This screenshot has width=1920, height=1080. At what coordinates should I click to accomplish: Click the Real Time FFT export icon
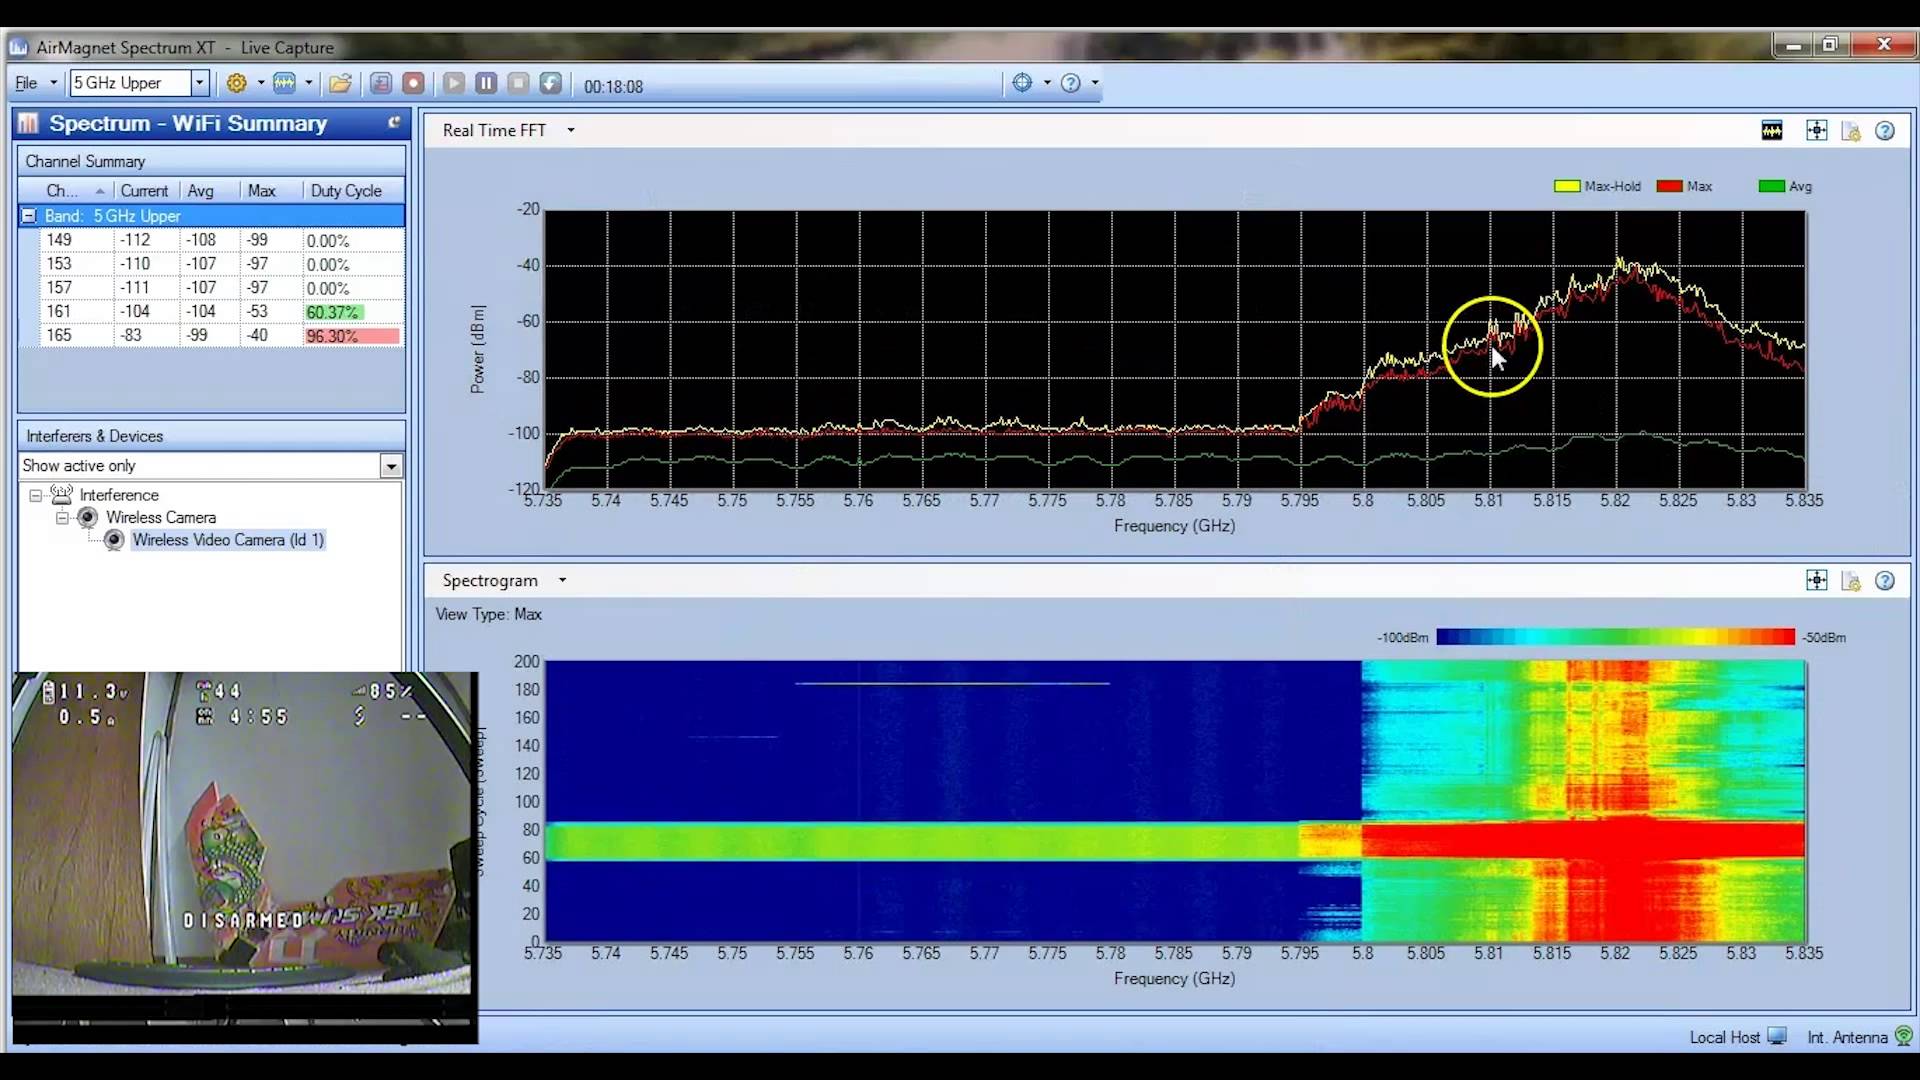pos(1851,131)
